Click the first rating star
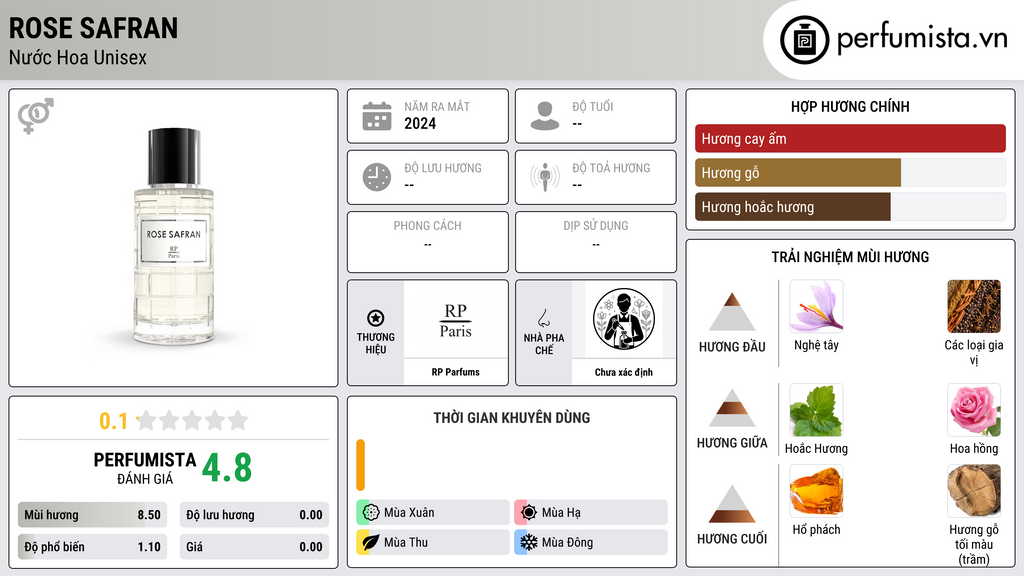 click(147, 420)
